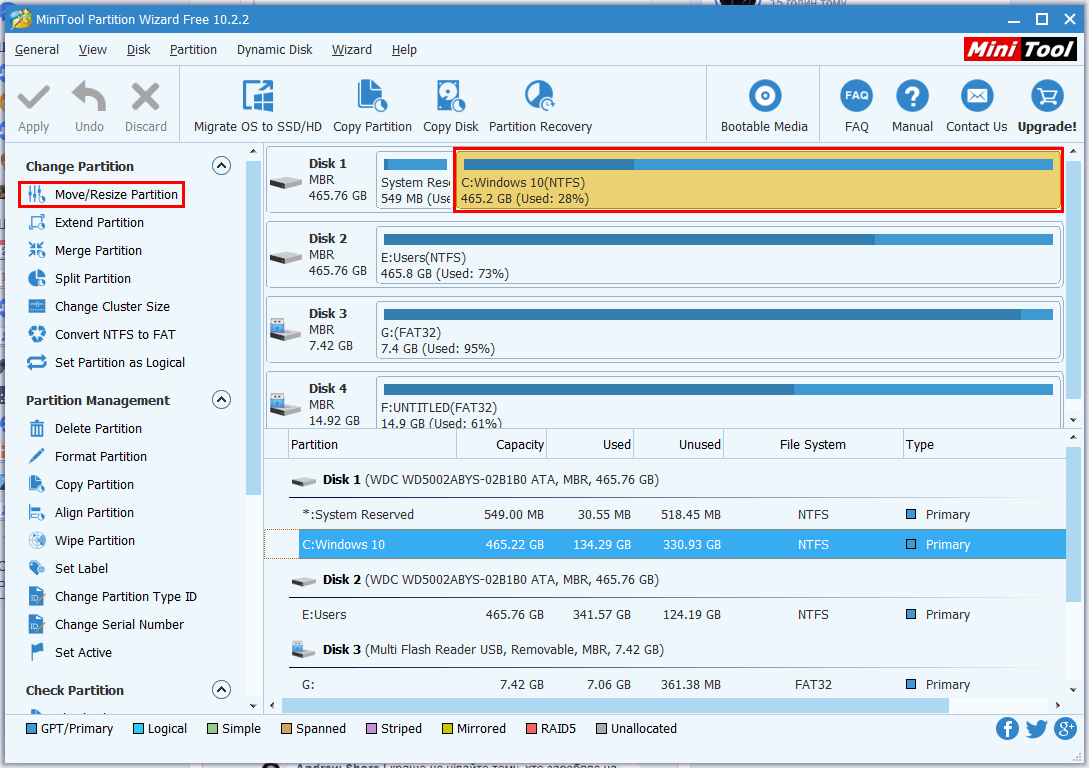The image size is (1089, 768).
Task: Open the Wizard menu
Action: point(351,50)
